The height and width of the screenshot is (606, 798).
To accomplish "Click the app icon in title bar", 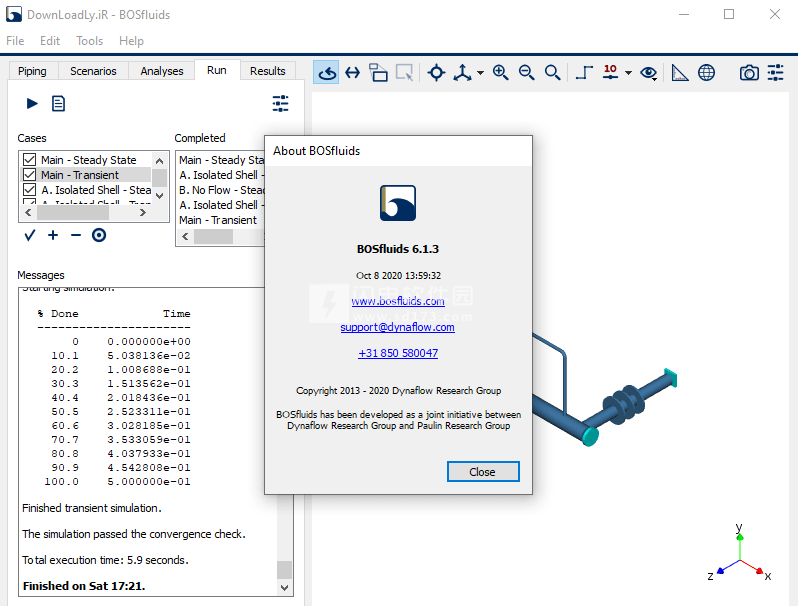I will pyautogui.click(x=14, y=14).
